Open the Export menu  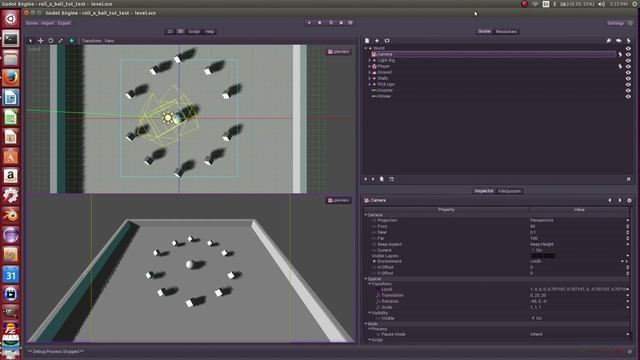(64, 23)
